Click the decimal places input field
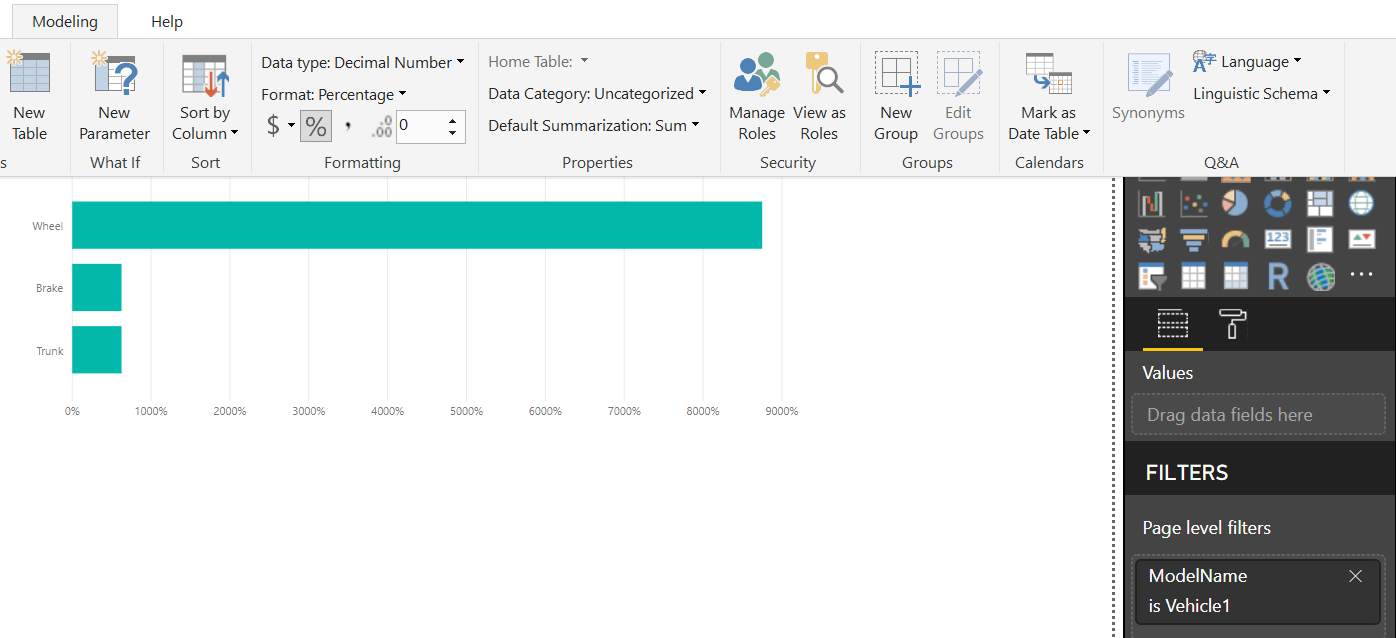This screenshot has width=1396, height=638. 420,126
